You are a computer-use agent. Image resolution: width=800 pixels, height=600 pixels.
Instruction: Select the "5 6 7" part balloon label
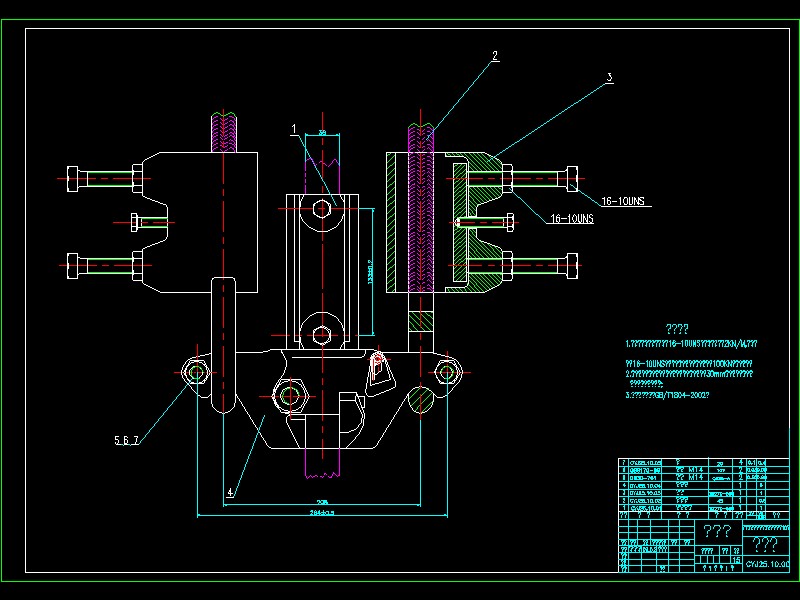pos(127,440)
